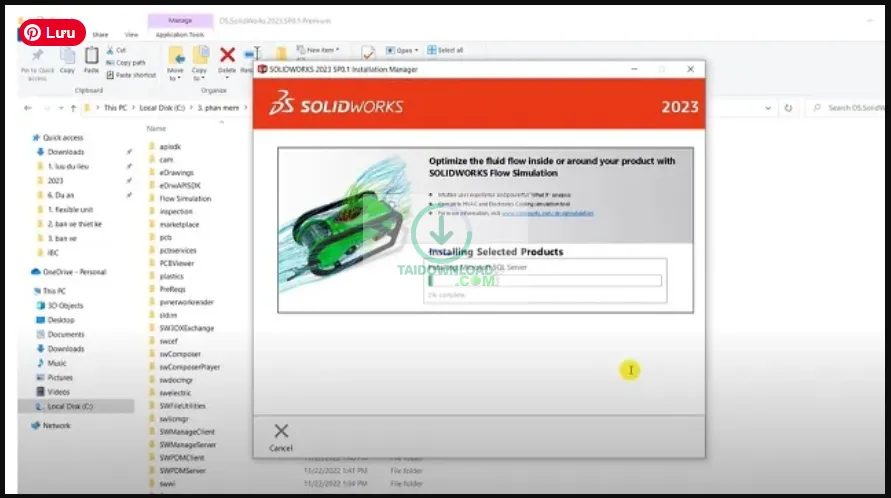Open Desktop under This PC
891x498 pixels.
(x=61, y=320)
